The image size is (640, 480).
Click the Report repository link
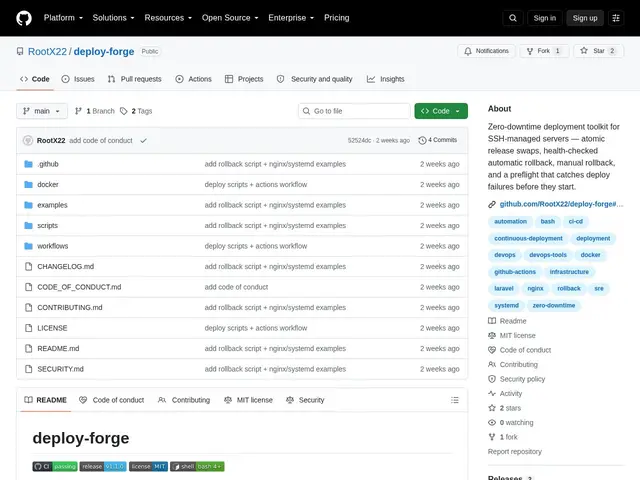[514, 451]
